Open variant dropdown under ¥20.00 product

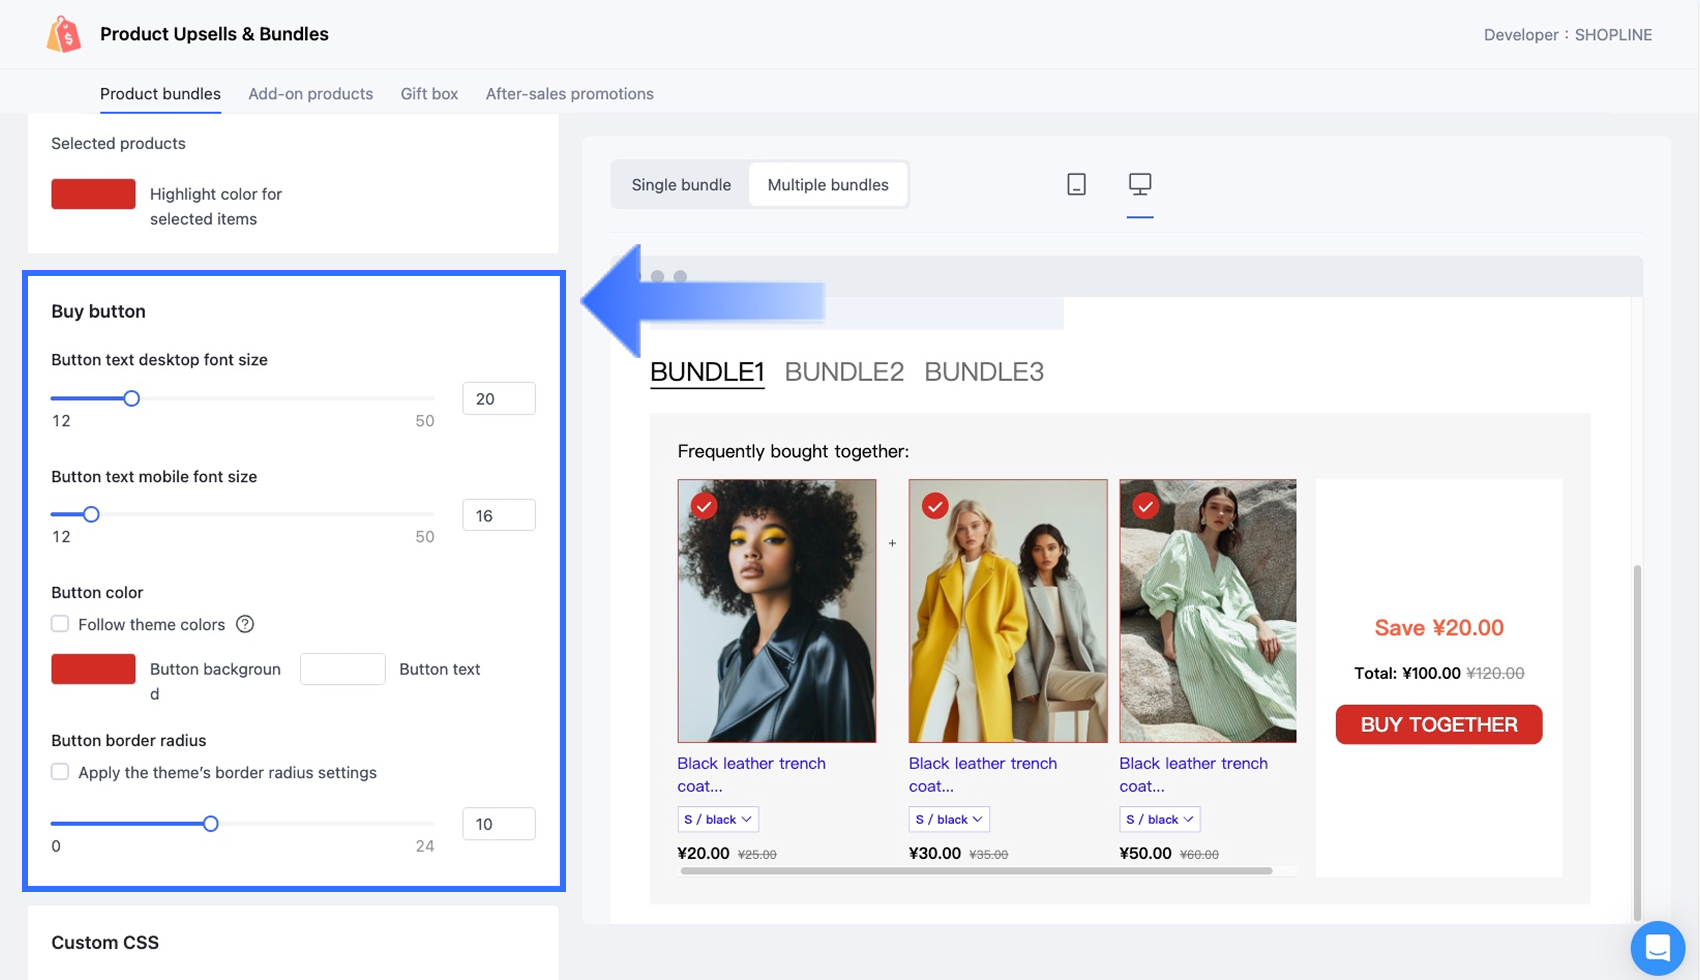tap(718, 819)
